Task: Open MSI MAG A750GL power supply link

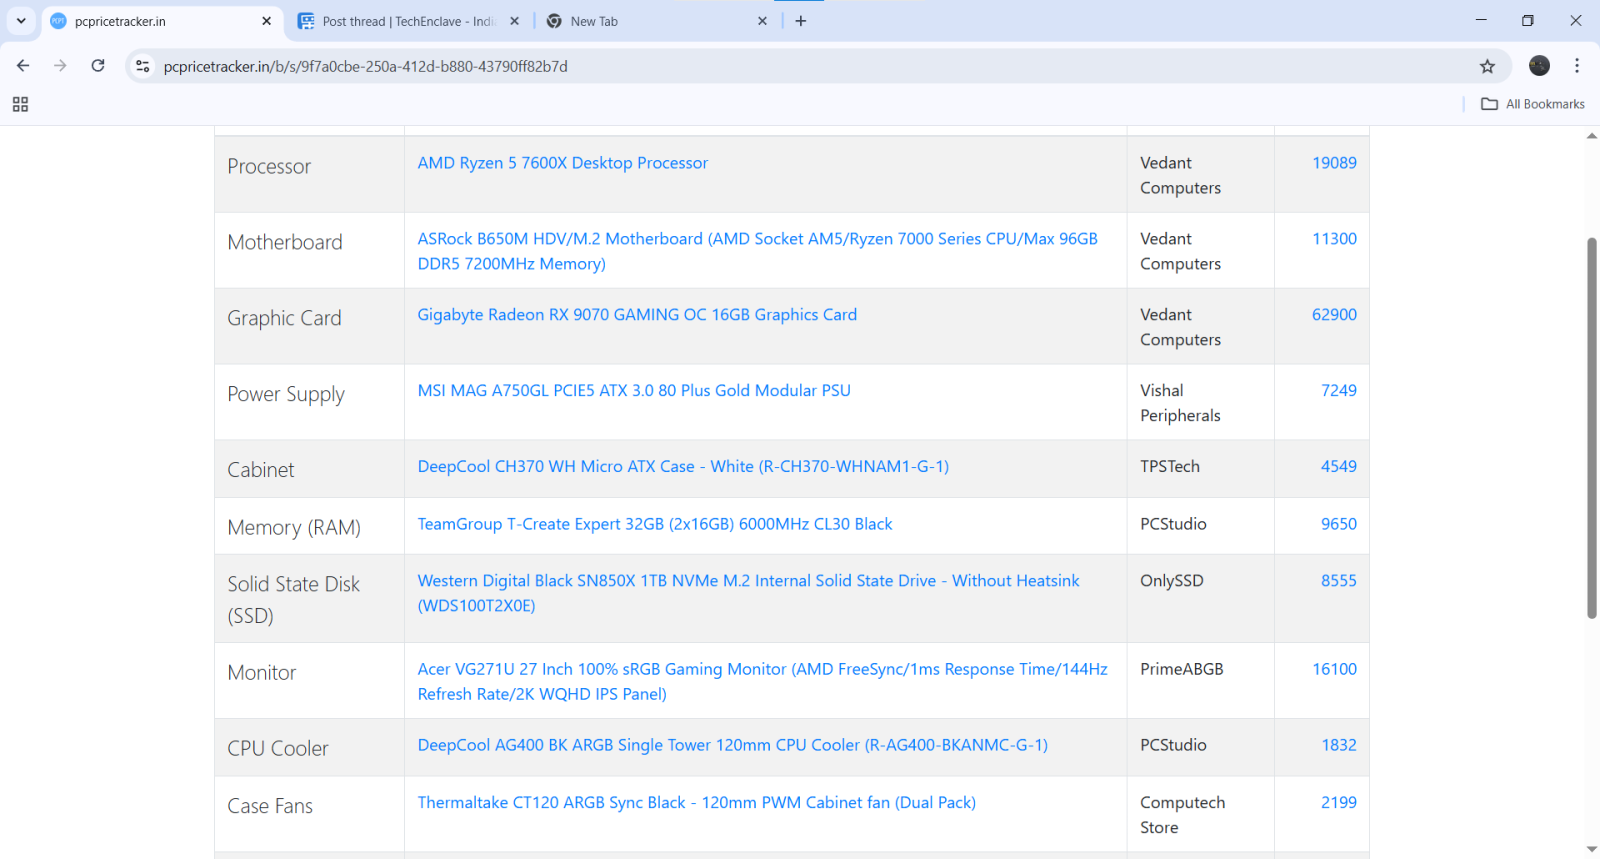Action: tap(634, 391)
